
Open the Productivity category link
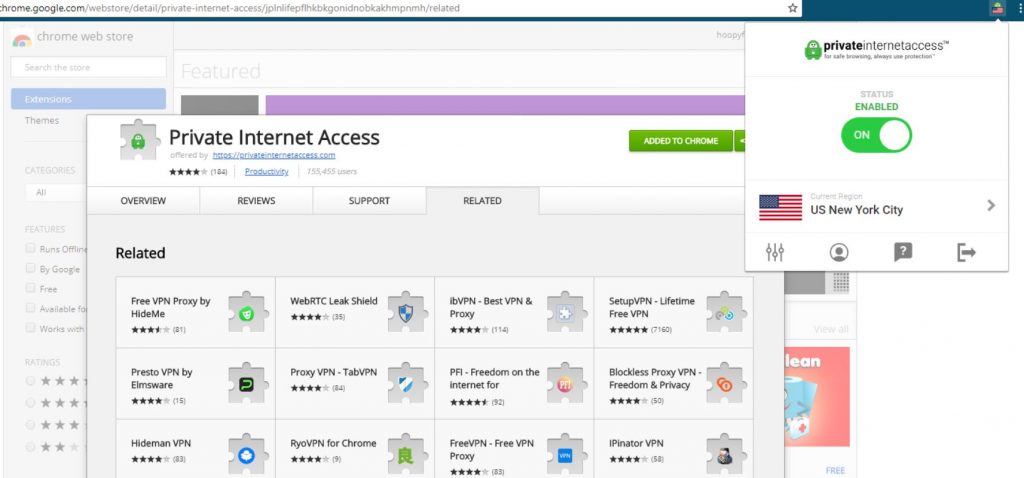pos(266,172)
